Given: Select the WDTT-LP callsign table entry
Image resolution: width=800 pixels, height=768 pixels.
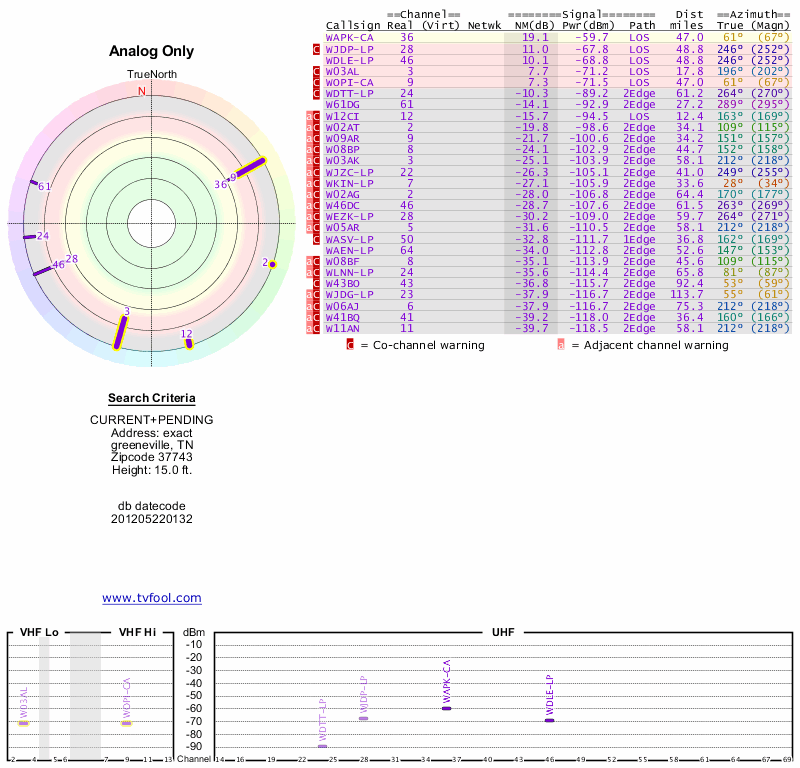Looking at the screenshot, I should pos(349,93).
